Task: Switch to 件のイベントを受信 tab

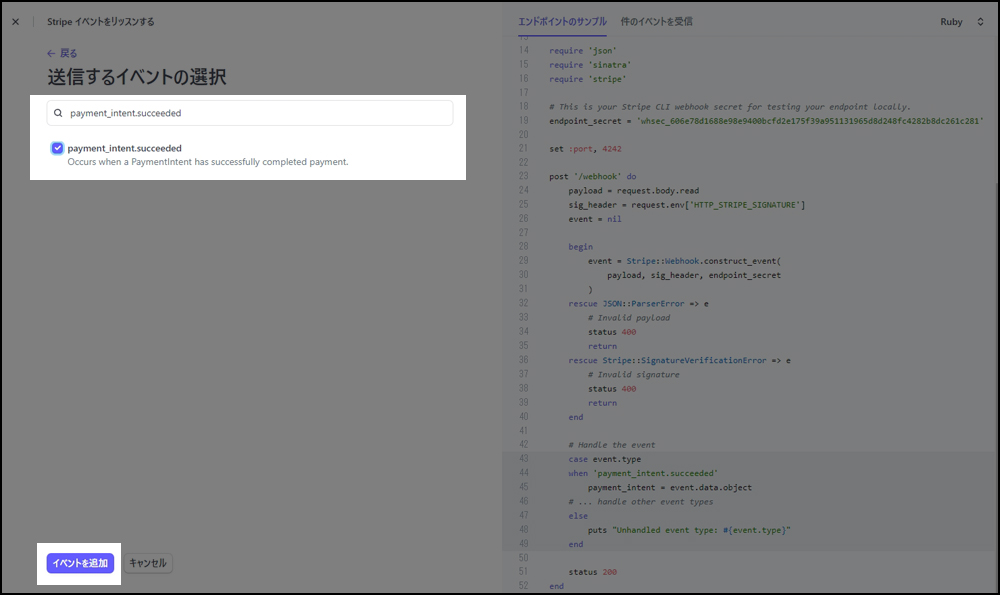Action: point(656,22)
